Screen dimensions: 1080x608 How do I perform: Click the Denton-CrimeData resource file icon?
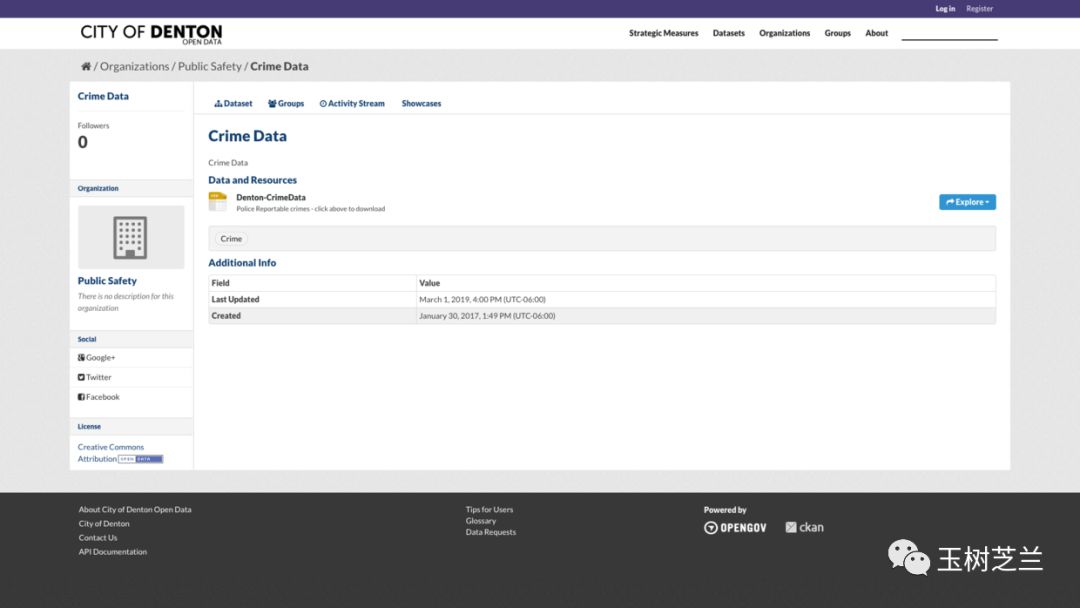[x=218, y=202]
